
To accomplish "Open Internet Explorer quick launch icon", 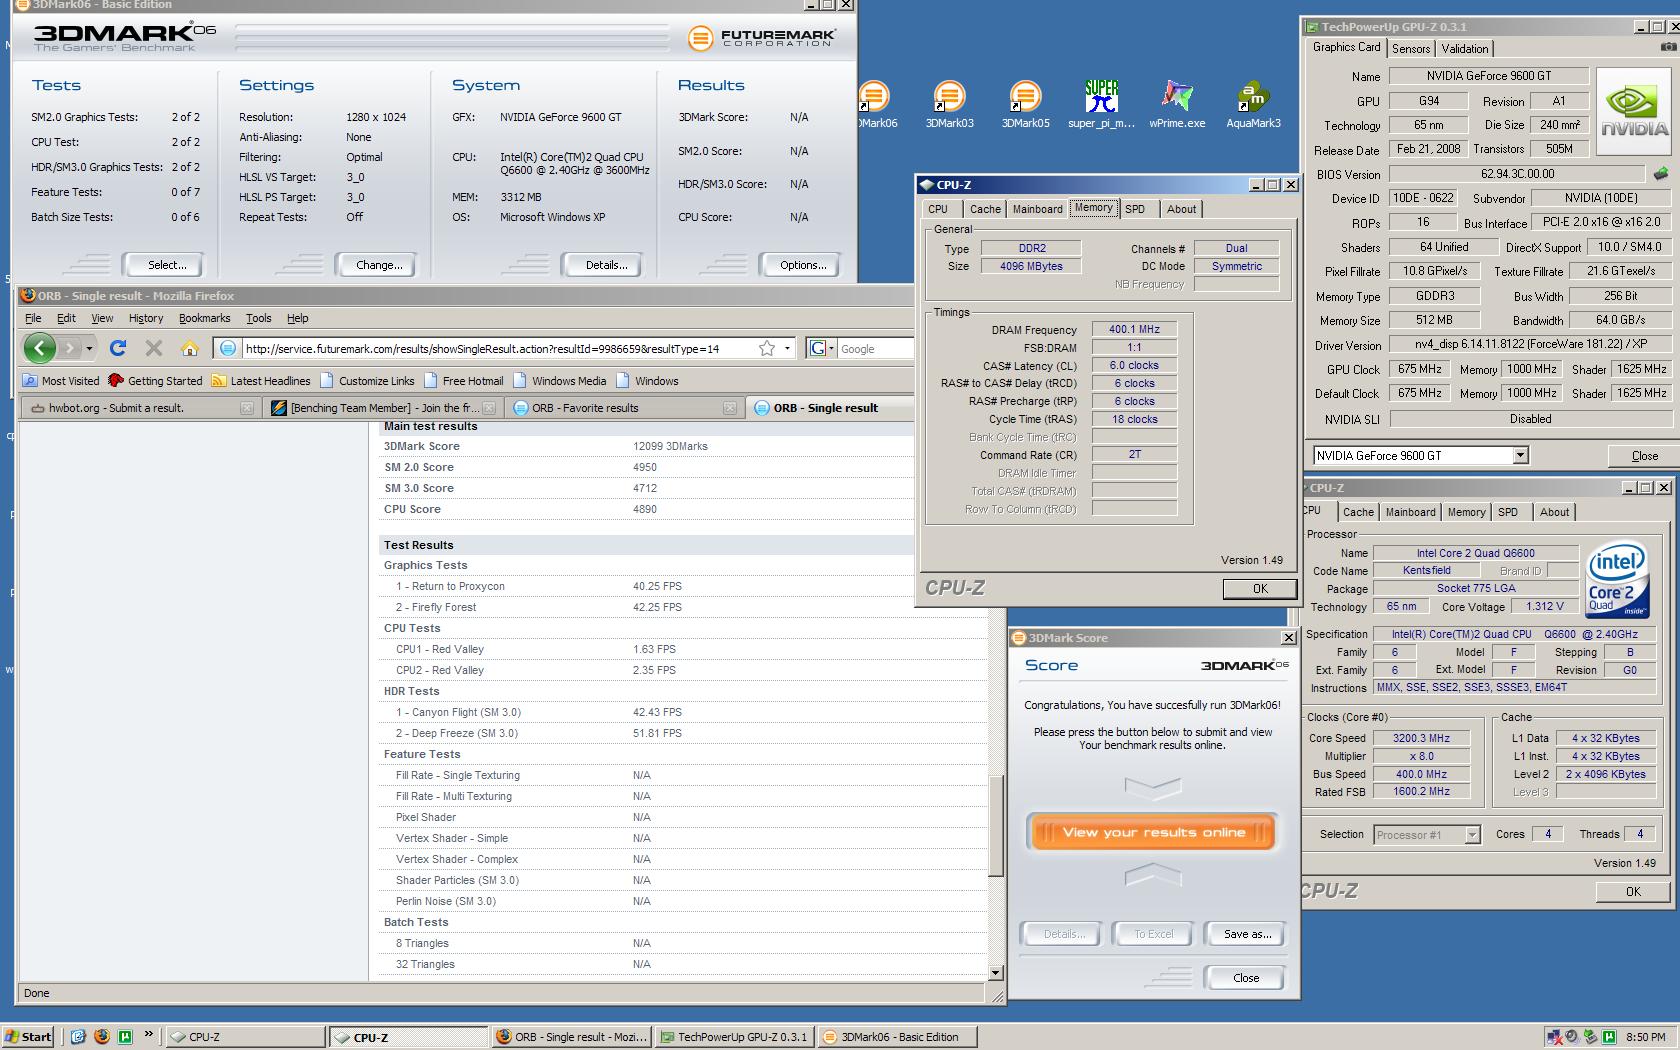I will tap(78, 1037).
